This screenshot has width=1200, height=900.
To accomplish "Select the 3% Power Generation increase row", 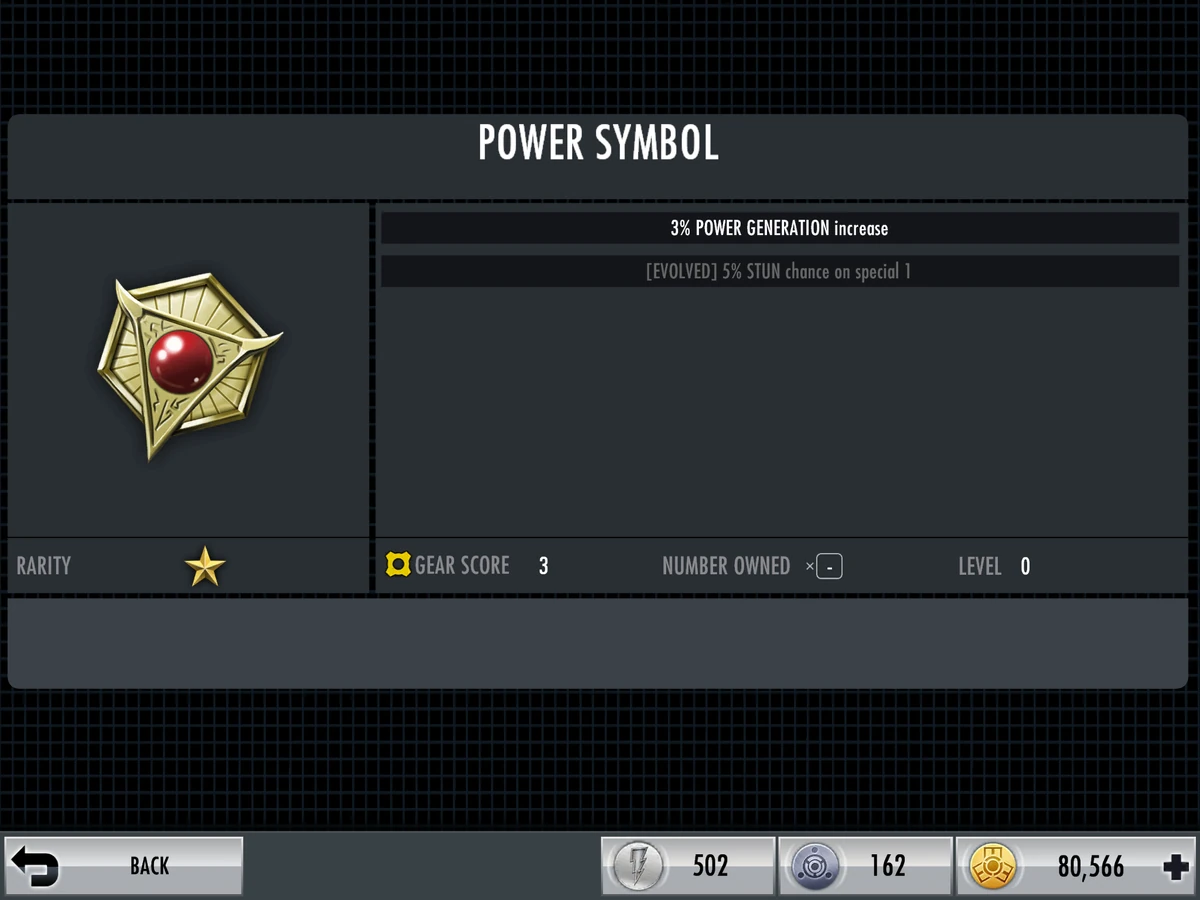I will pyautogui.click(x=780, y=228).
